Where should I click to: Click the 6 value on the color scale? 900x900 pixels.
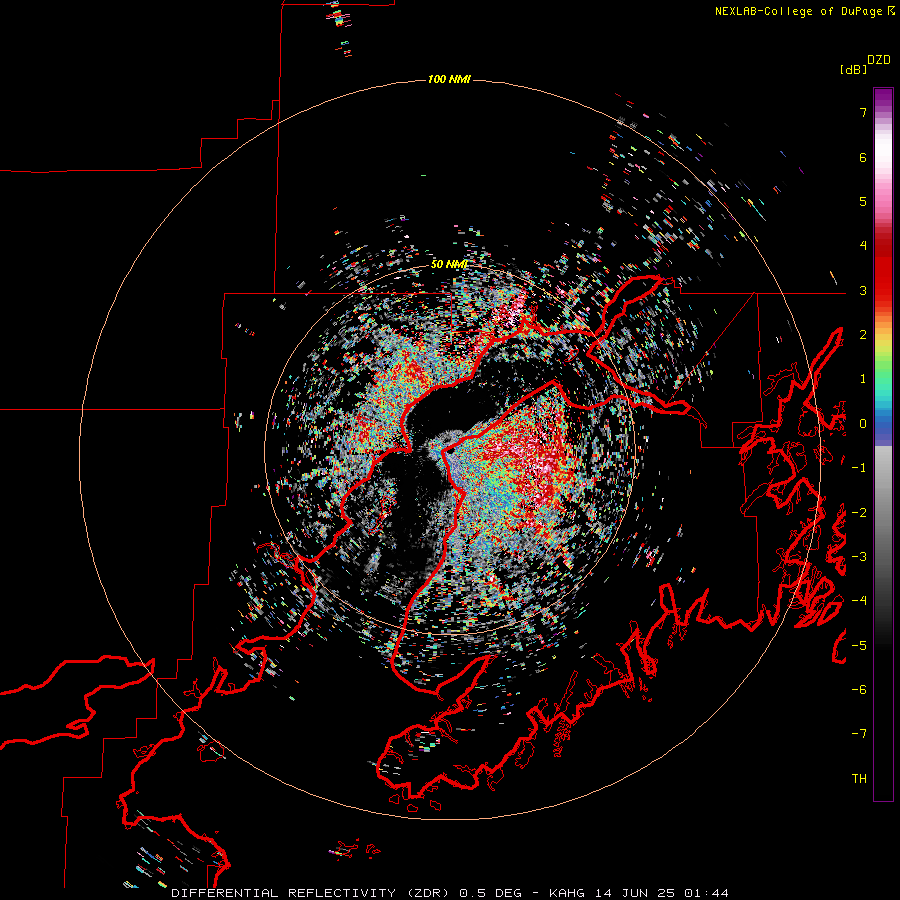click(x=863, y=157)
